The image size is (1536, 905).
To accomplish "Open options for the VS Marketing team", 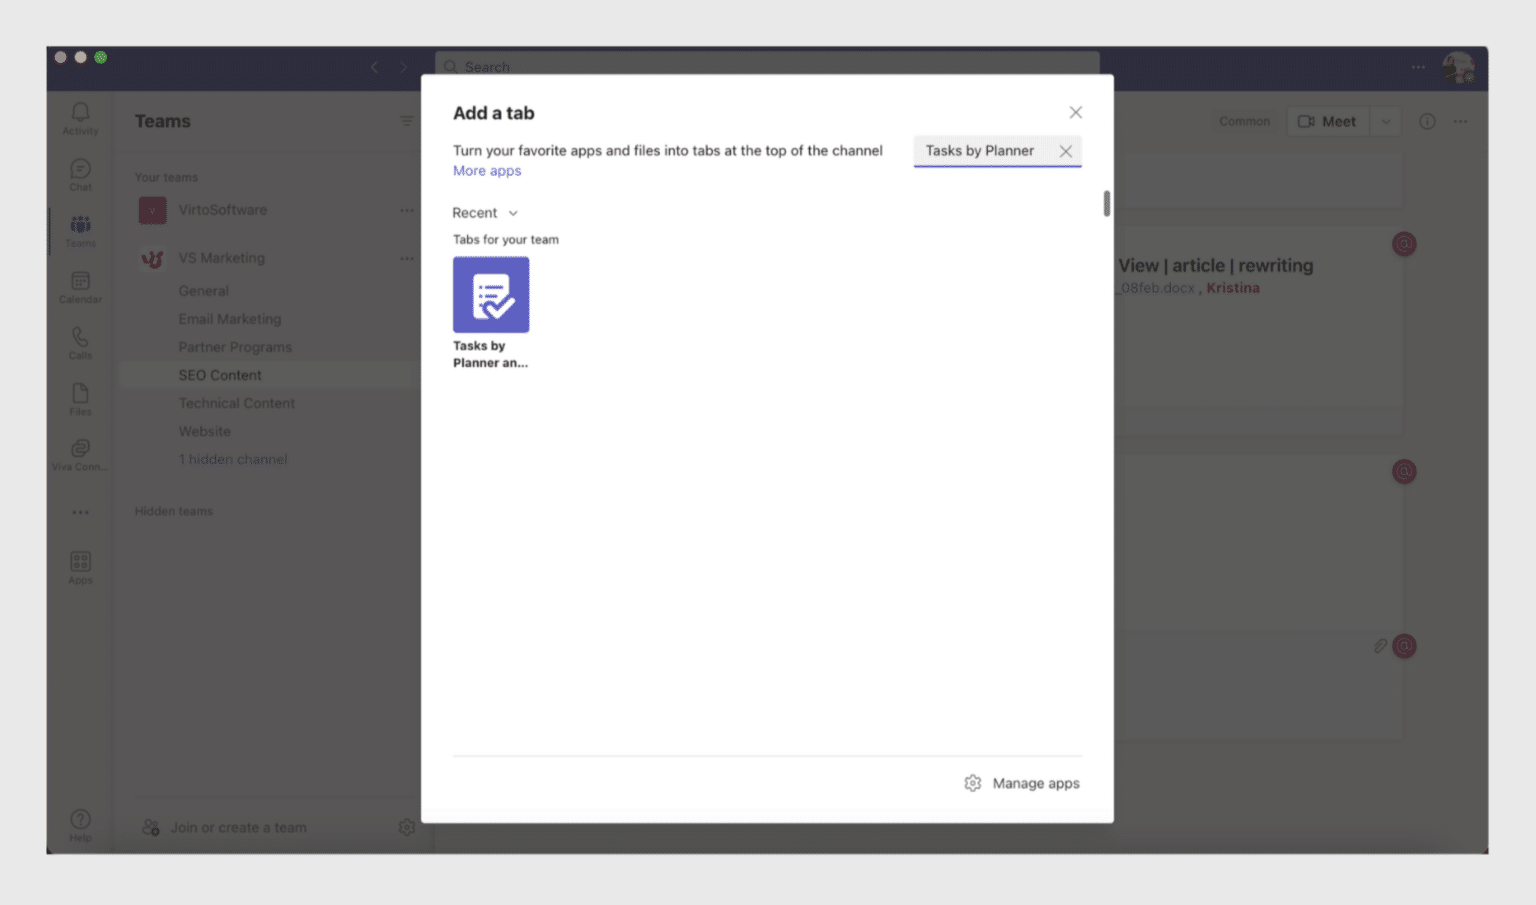I will tap(407, 258).
